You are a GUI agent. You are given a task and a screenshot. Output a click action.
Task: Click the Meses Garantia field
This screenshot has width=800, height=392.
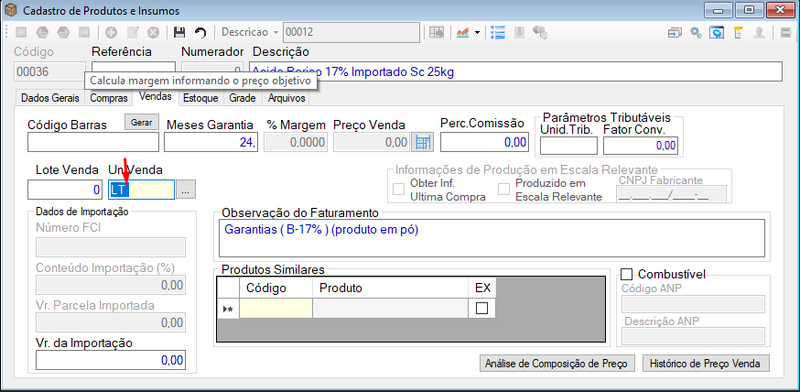[211, 142]
